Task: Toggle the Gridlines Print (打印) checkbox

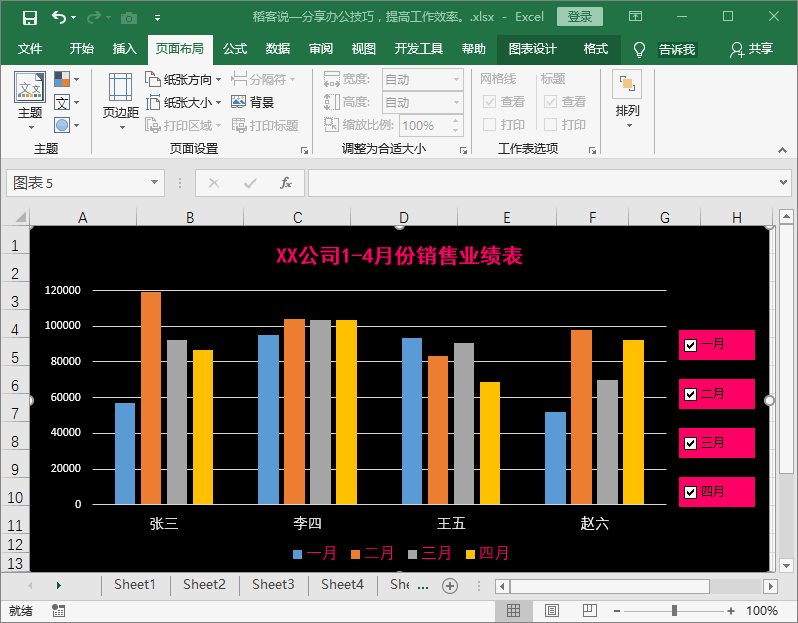Action: coord(489,125)
